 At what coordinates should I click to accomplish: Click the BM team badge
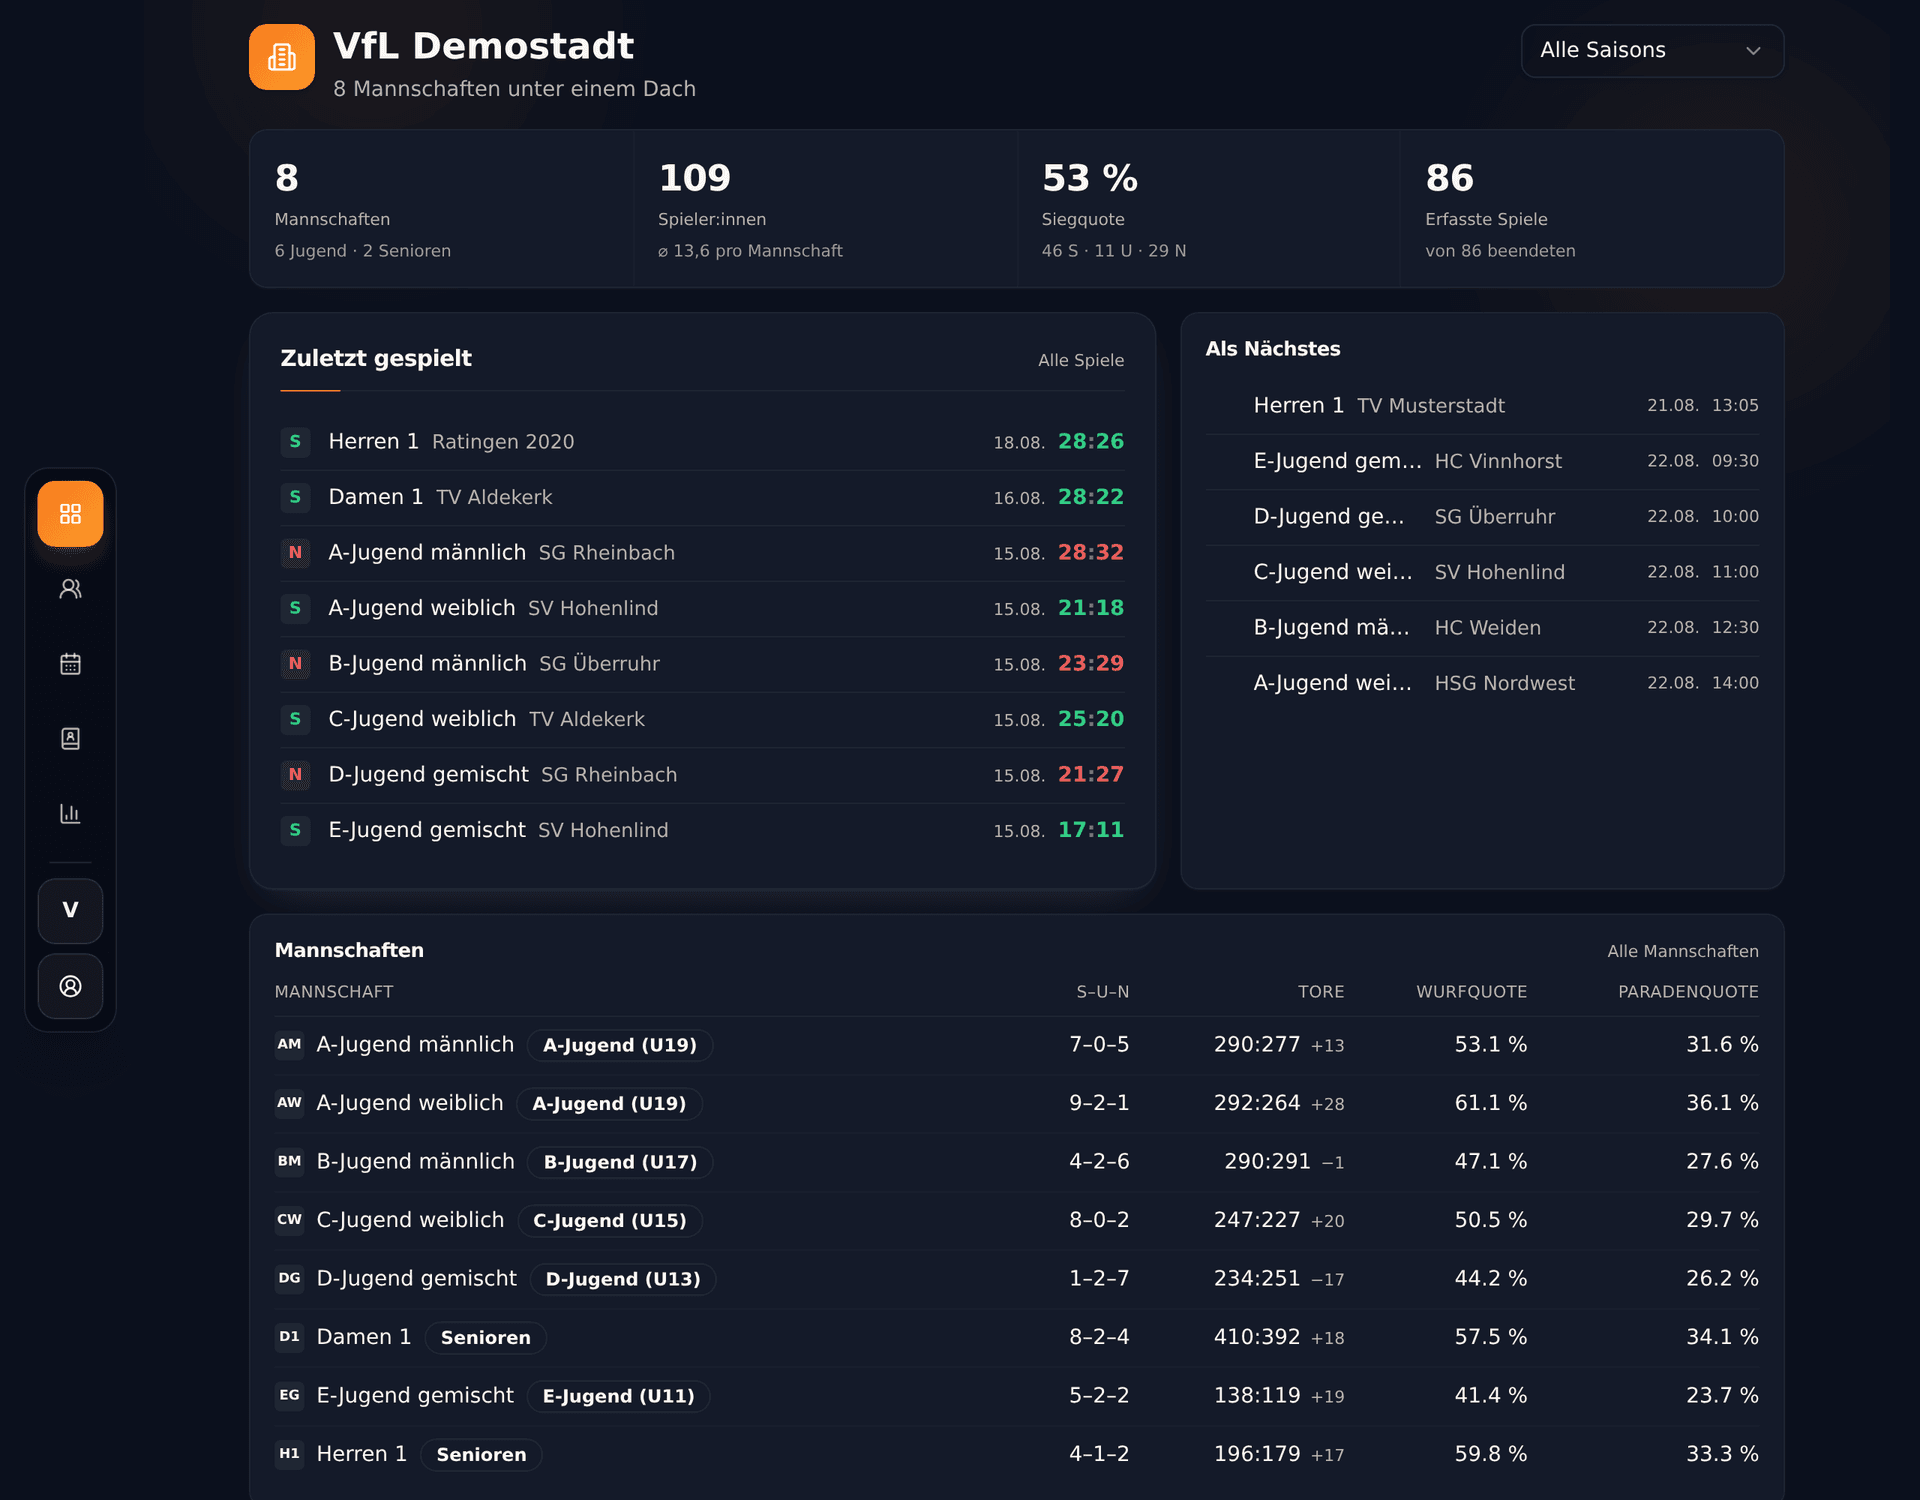pos(289,1161)
